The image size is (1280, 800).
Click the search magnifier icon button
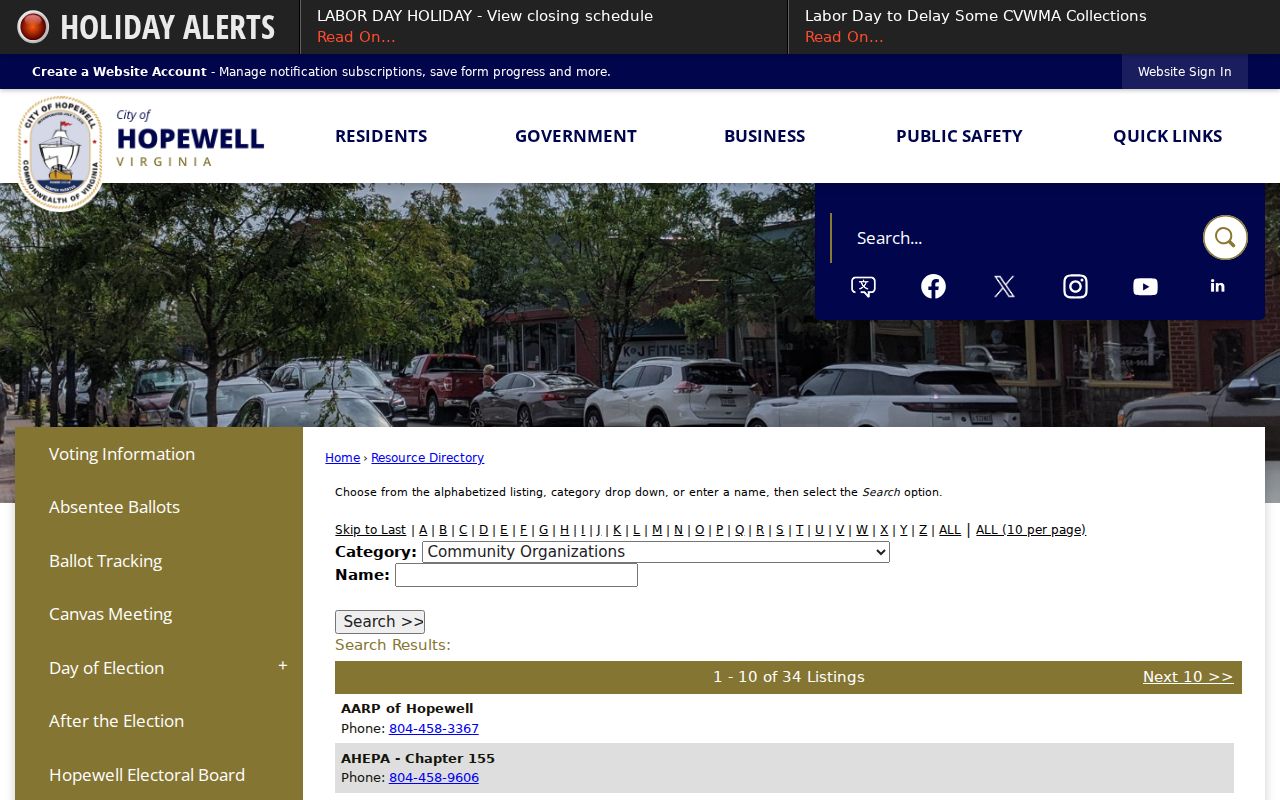(x=1224, y=238)
